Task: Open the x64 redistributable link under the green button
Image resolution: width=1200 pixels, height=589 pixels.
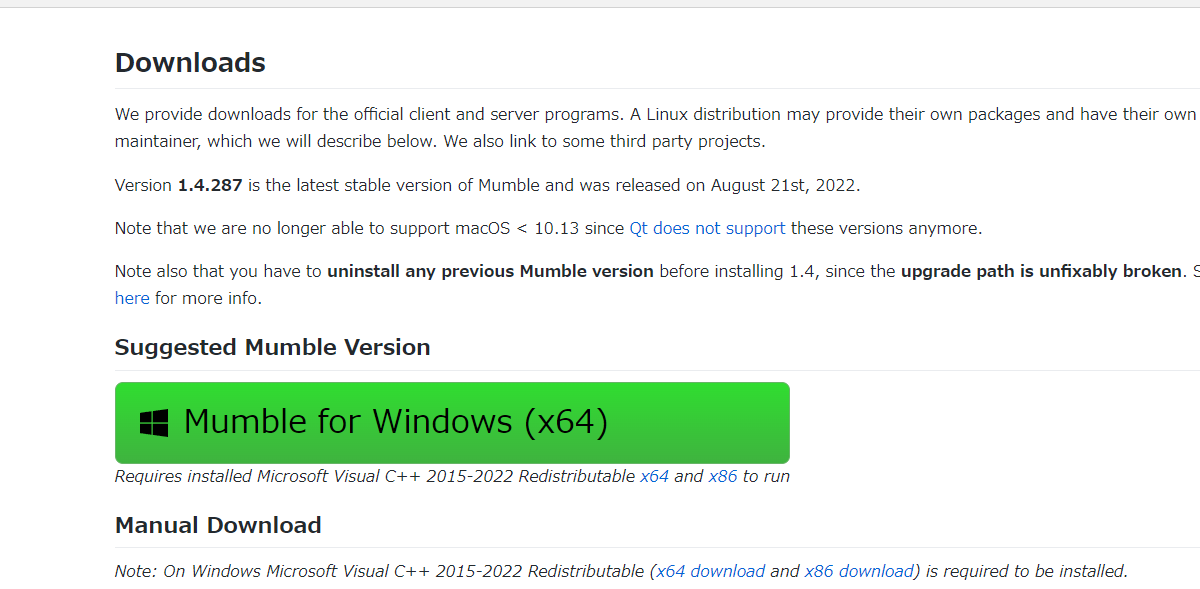Action: (654, 476)
